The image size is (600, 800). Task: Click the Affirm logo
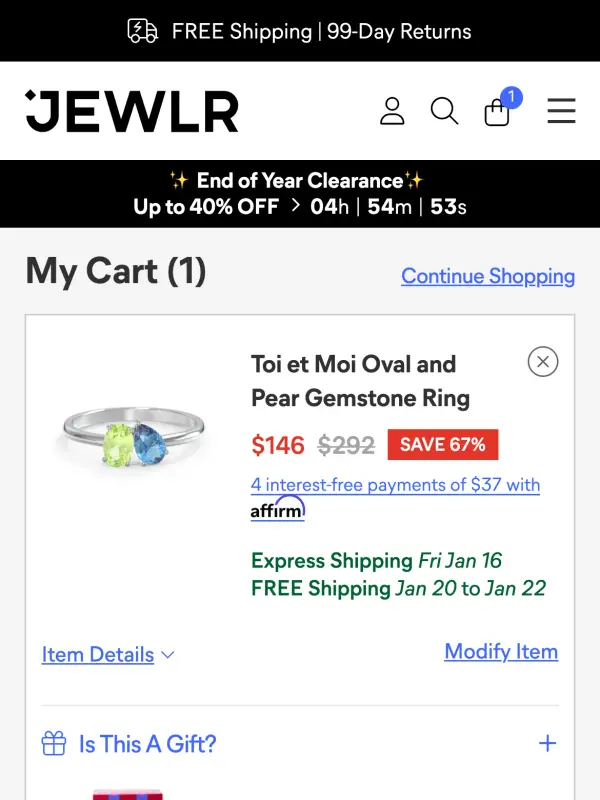point(277,510)
